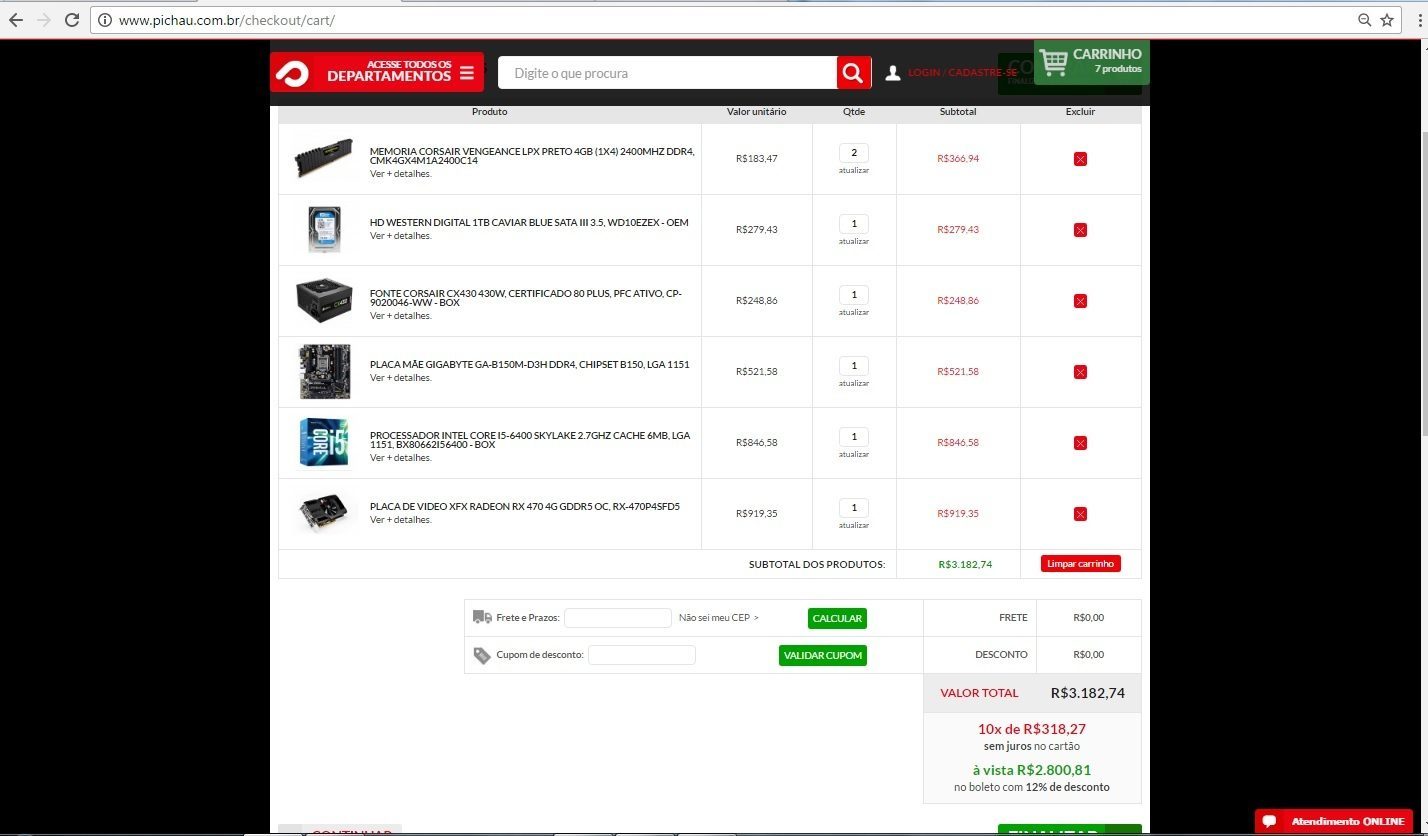Click the Limpar carrinho button
The width and height of the screenshot is (1428, 836).
[1080, 564]
